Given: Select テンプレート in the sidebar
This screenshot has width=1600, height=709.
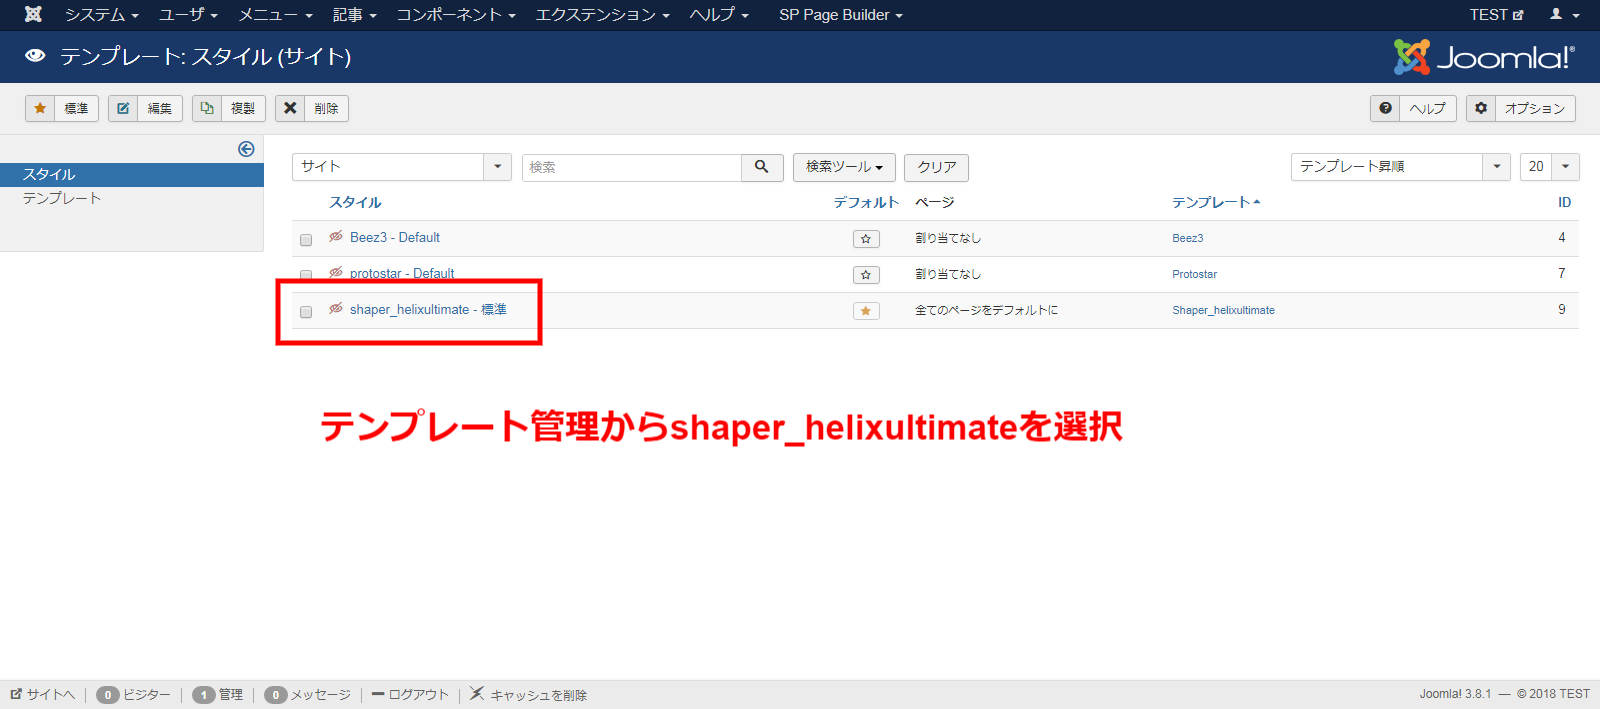Looking at the screenshot, I should click(62, 199).
